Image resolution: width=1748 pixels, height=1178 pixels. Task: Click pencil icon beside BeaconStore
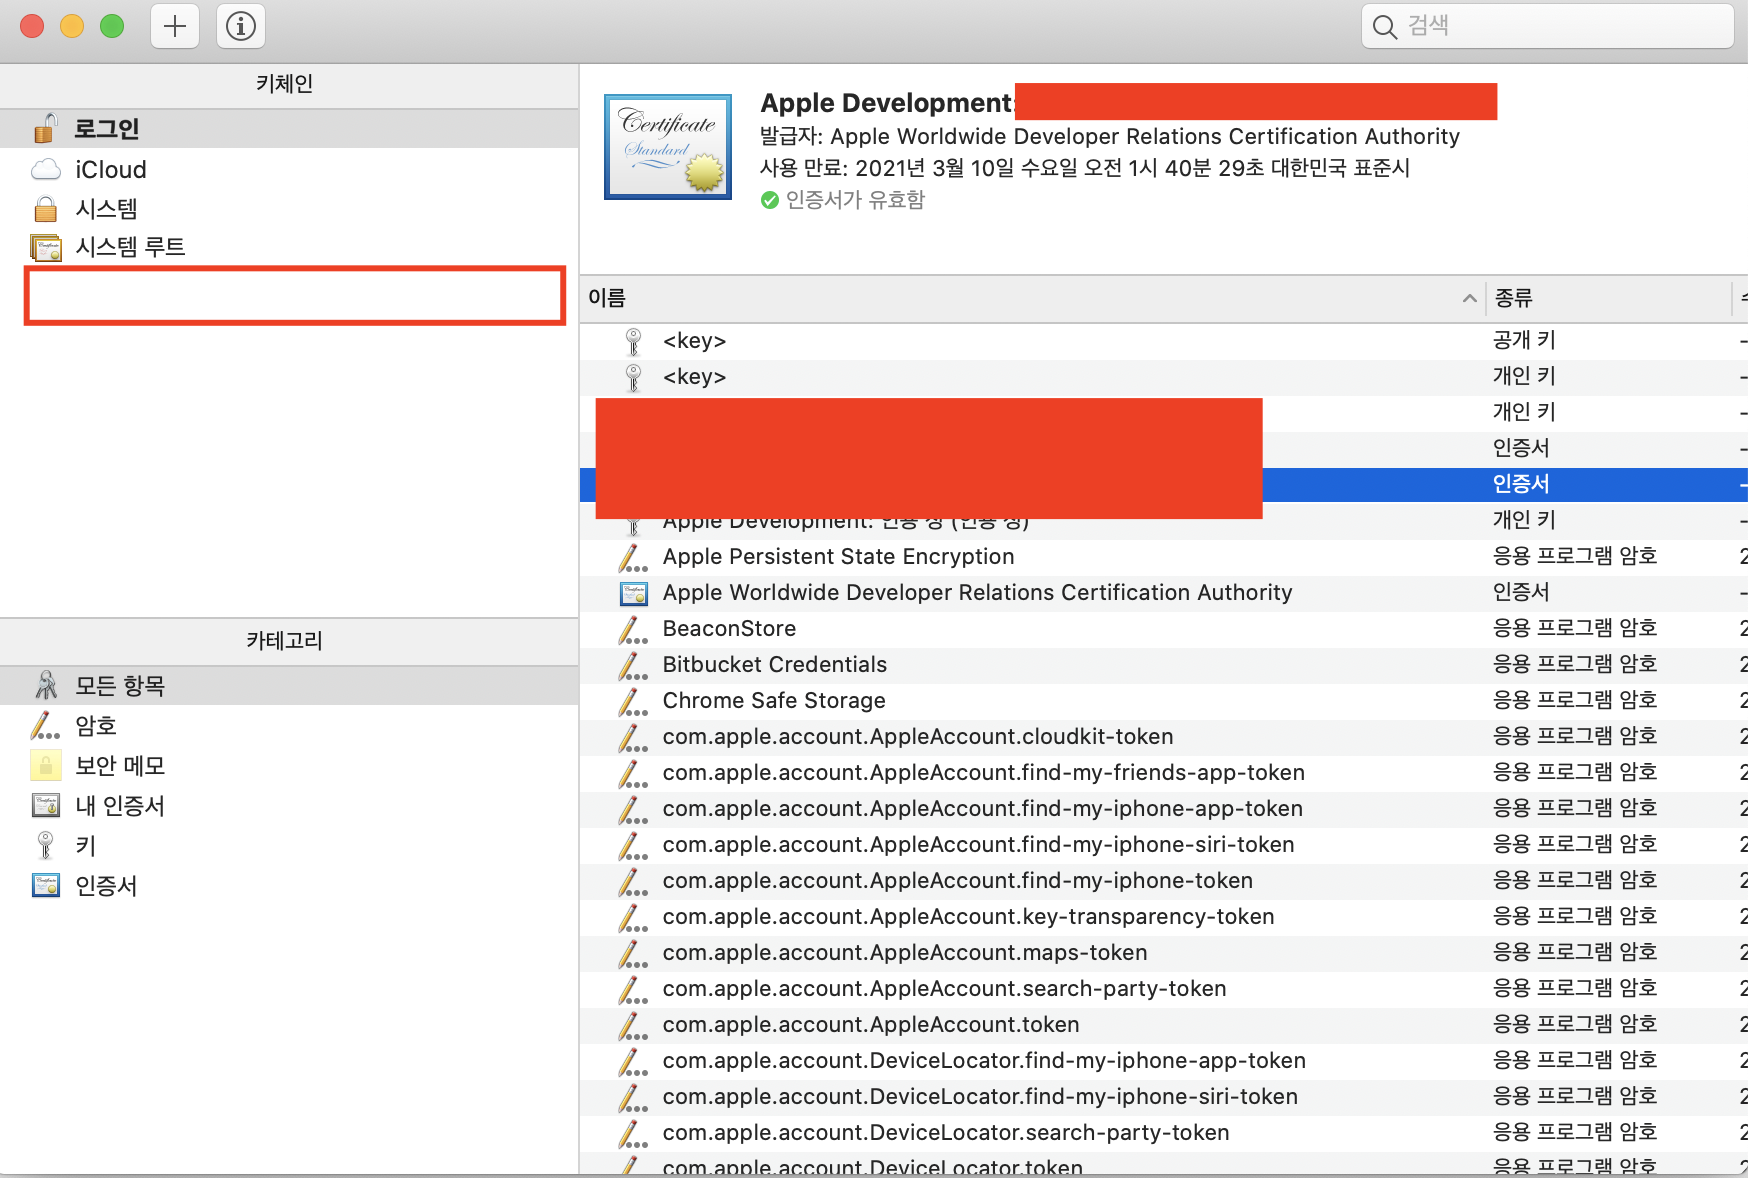click(633, 629)
